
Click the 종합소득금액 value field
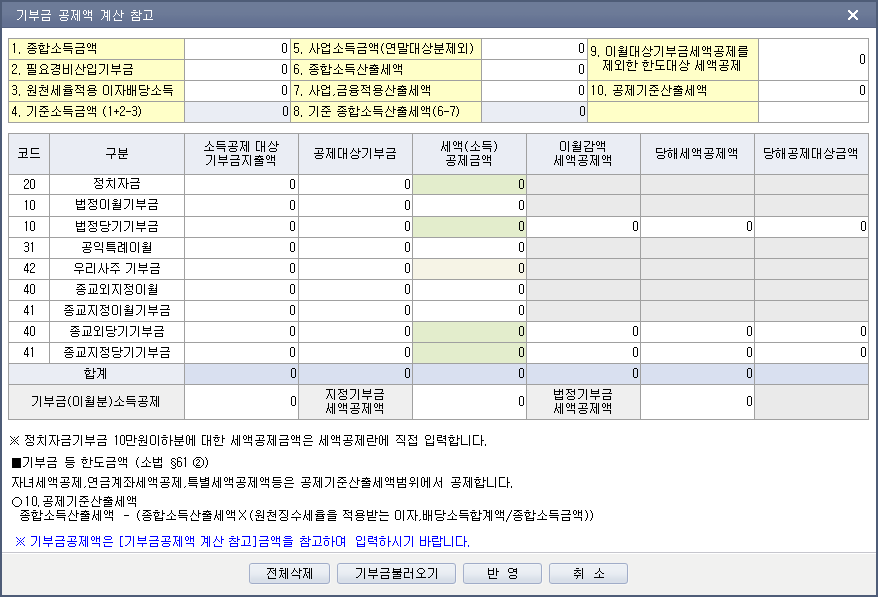tap(236, 48)
